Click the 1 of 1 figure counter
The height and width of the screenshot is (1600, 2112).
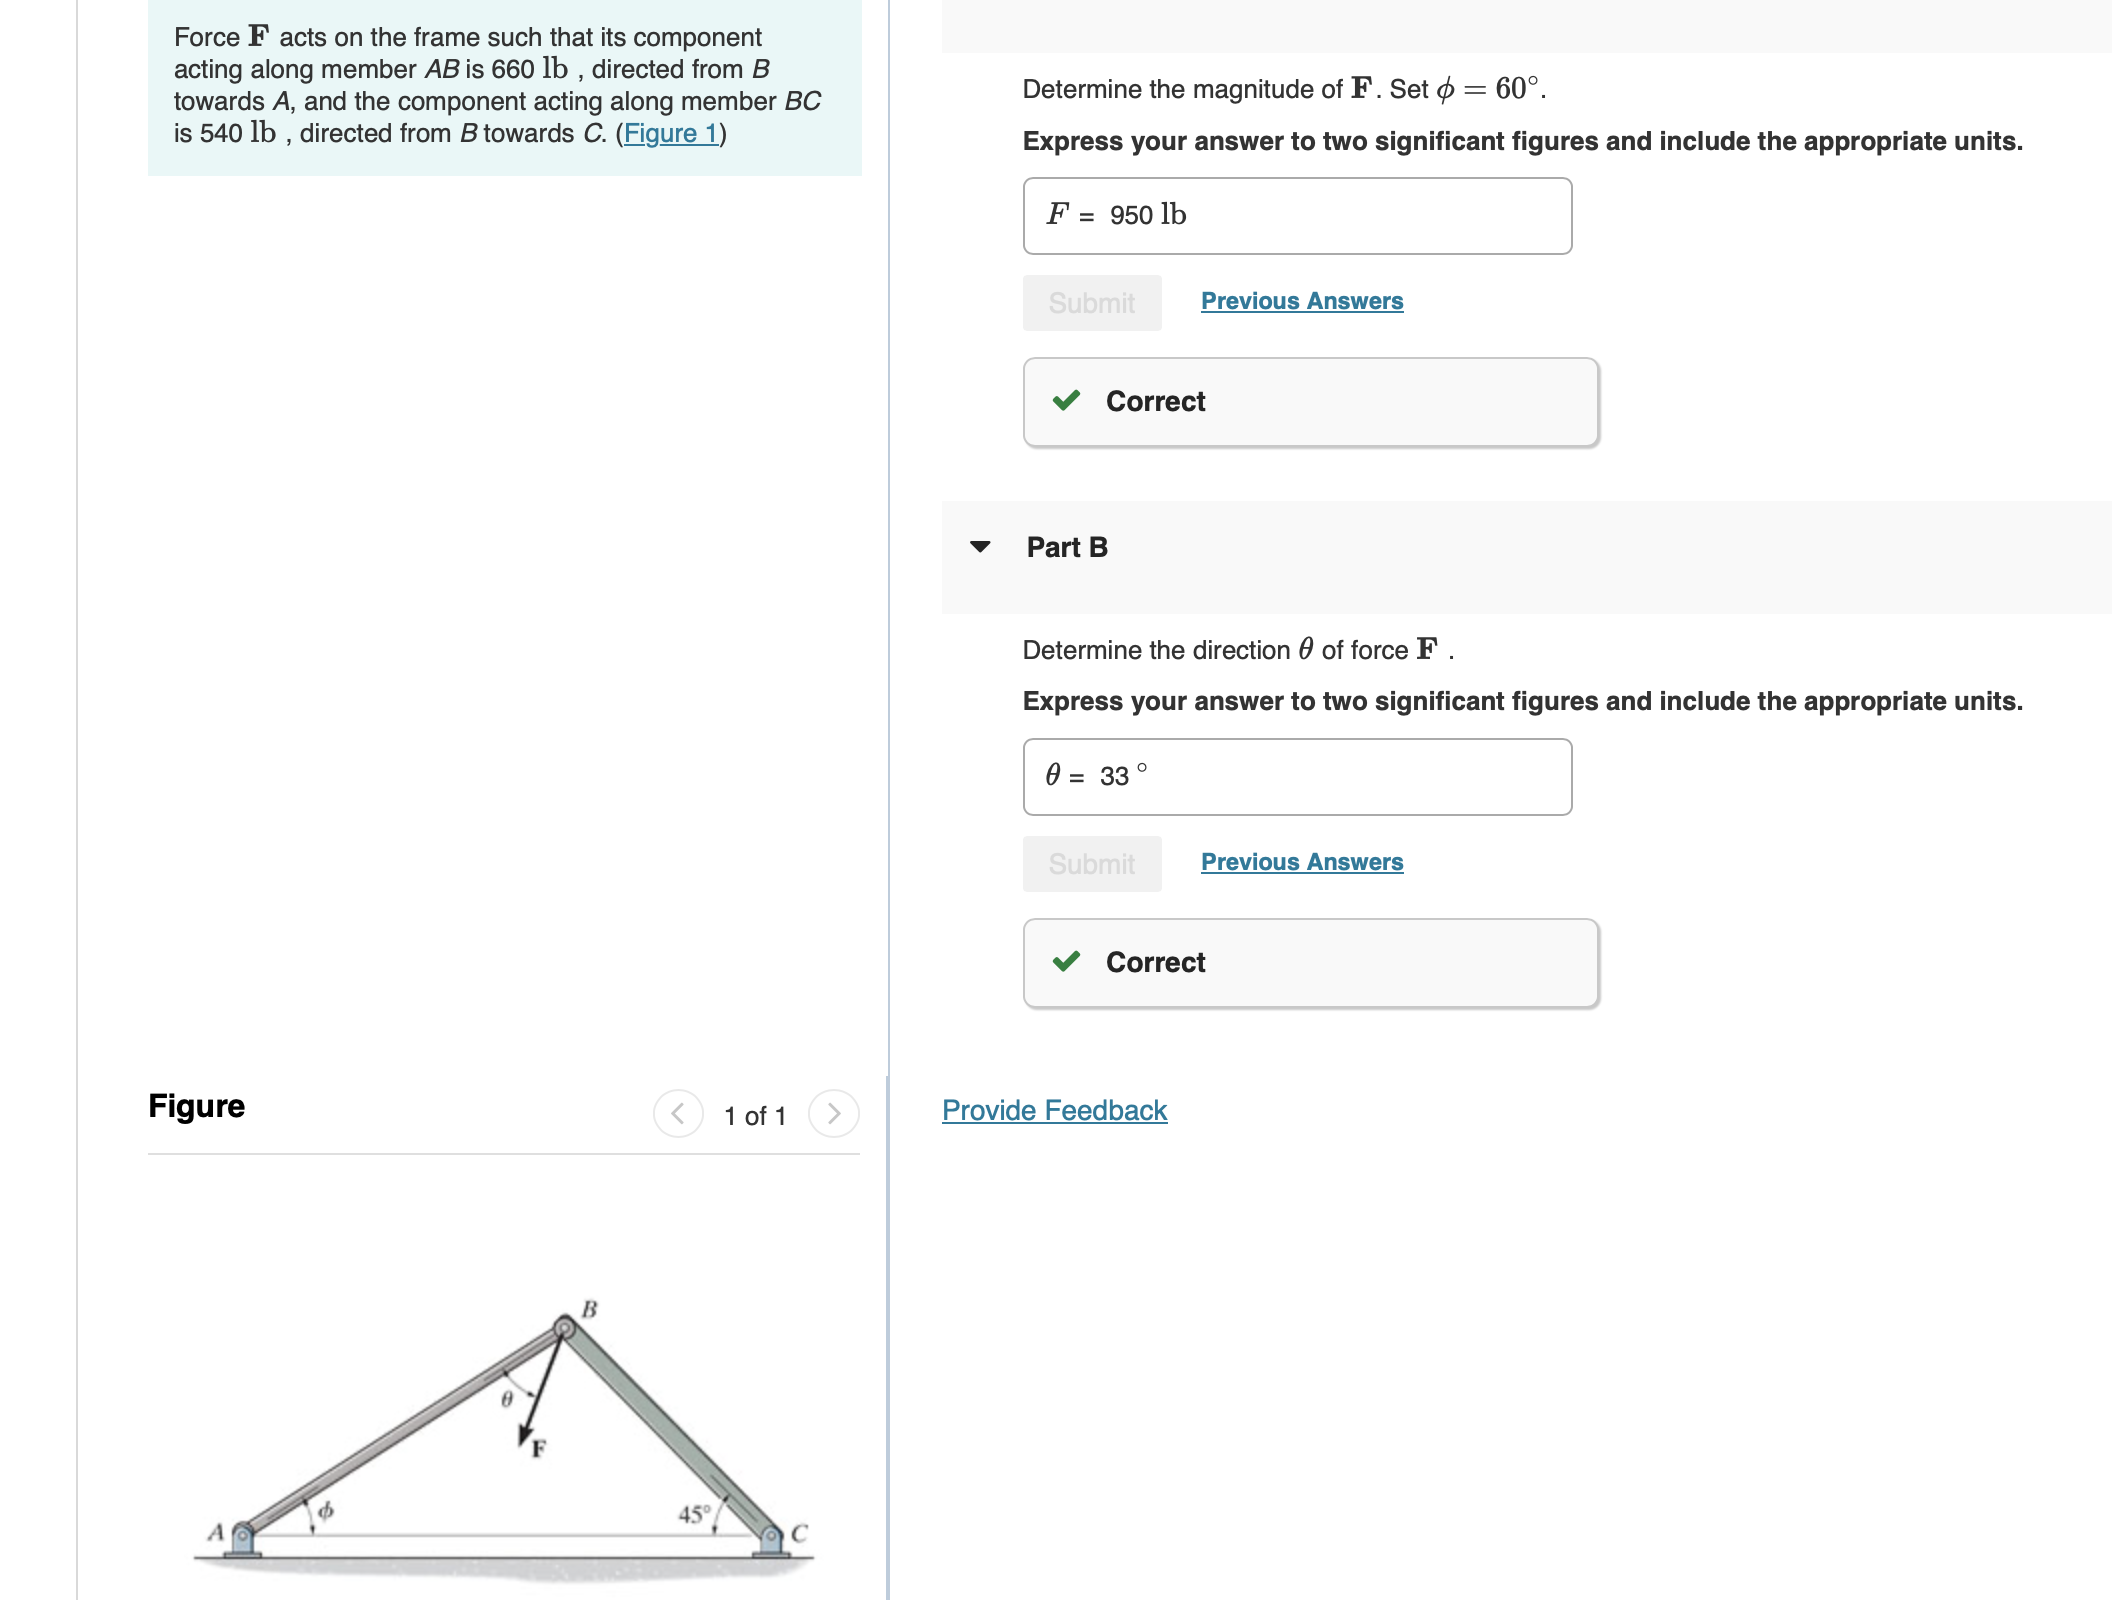point(754,1115)
